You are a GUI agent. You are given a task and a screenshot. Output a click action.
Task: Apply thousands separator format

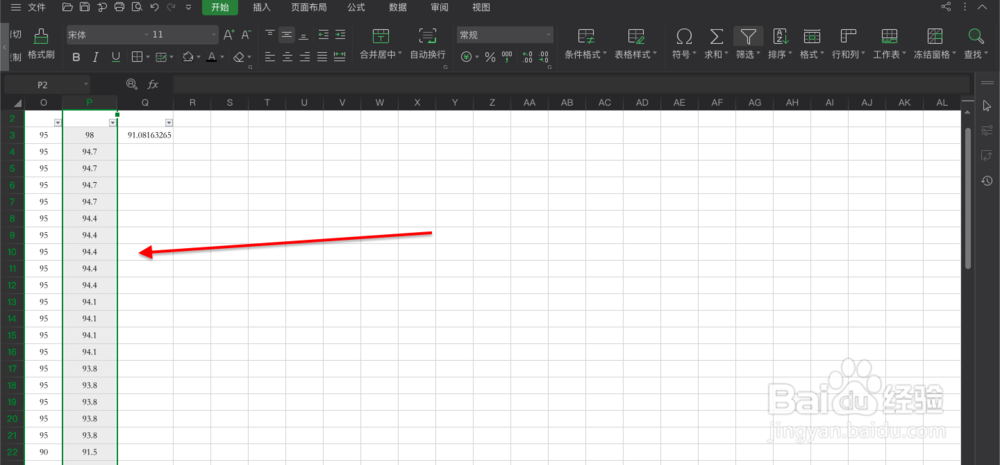[508, 57]
